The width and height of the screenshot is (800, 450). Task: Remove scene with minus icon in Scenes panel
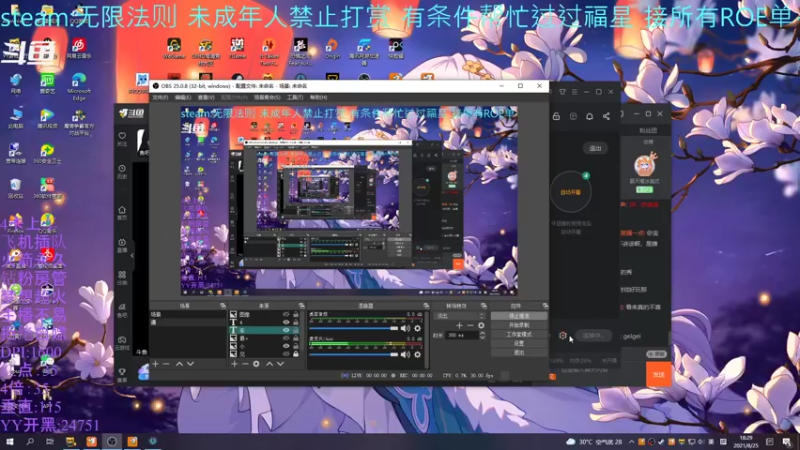166,364
